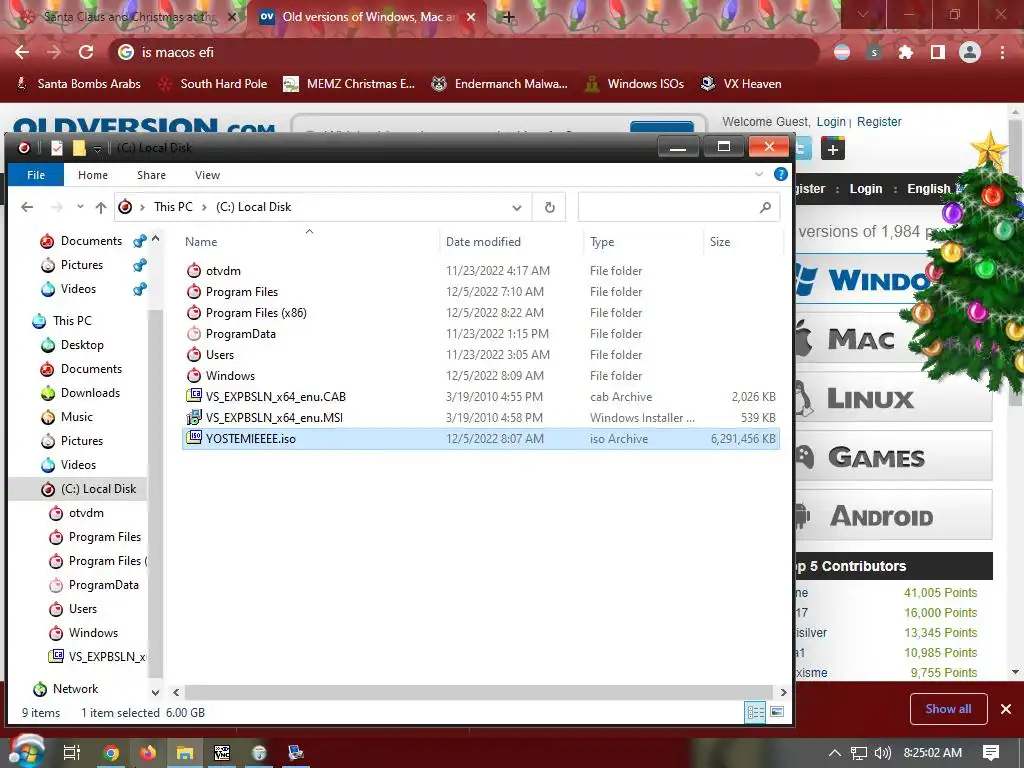Image resolution: width=1024 pixels, height=768 pixels.
Task: Go up one folder level arrow
Action: (101, 207)
